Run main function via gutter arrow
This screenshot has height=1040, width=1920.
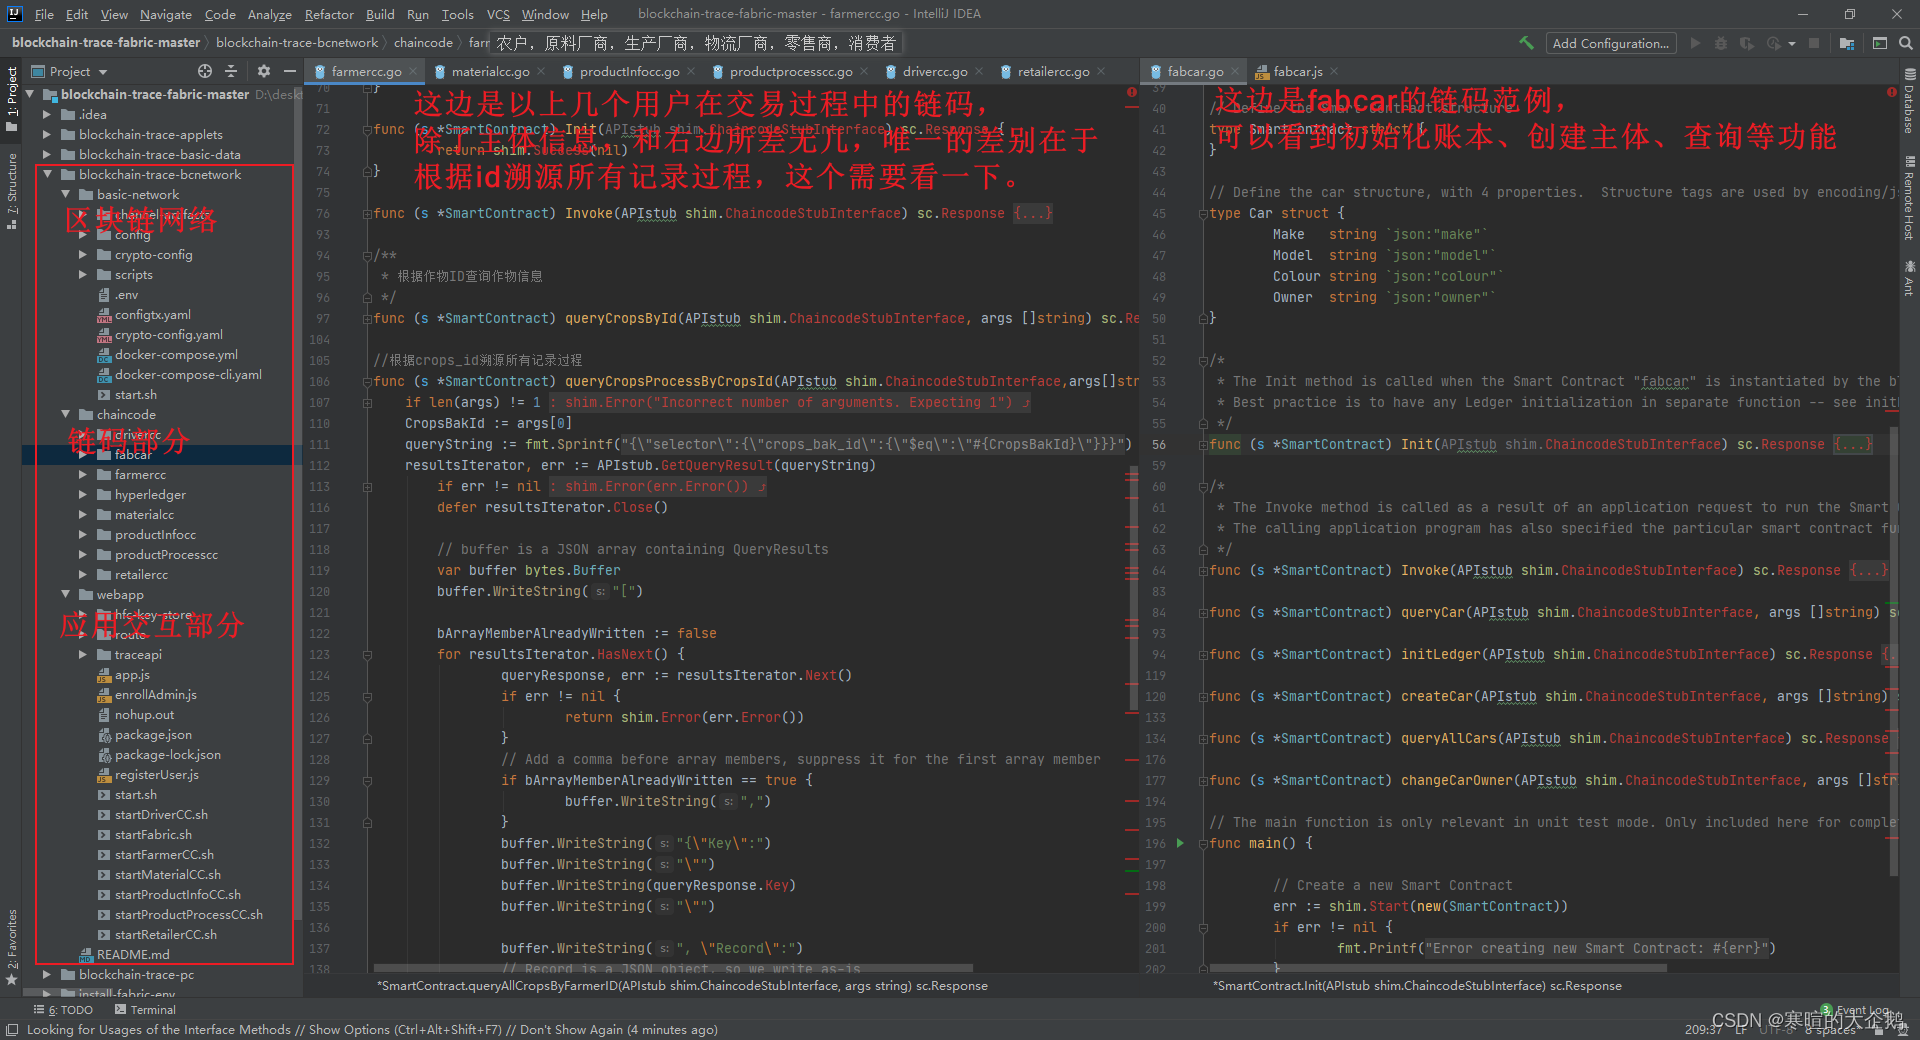click(1181, 843)
